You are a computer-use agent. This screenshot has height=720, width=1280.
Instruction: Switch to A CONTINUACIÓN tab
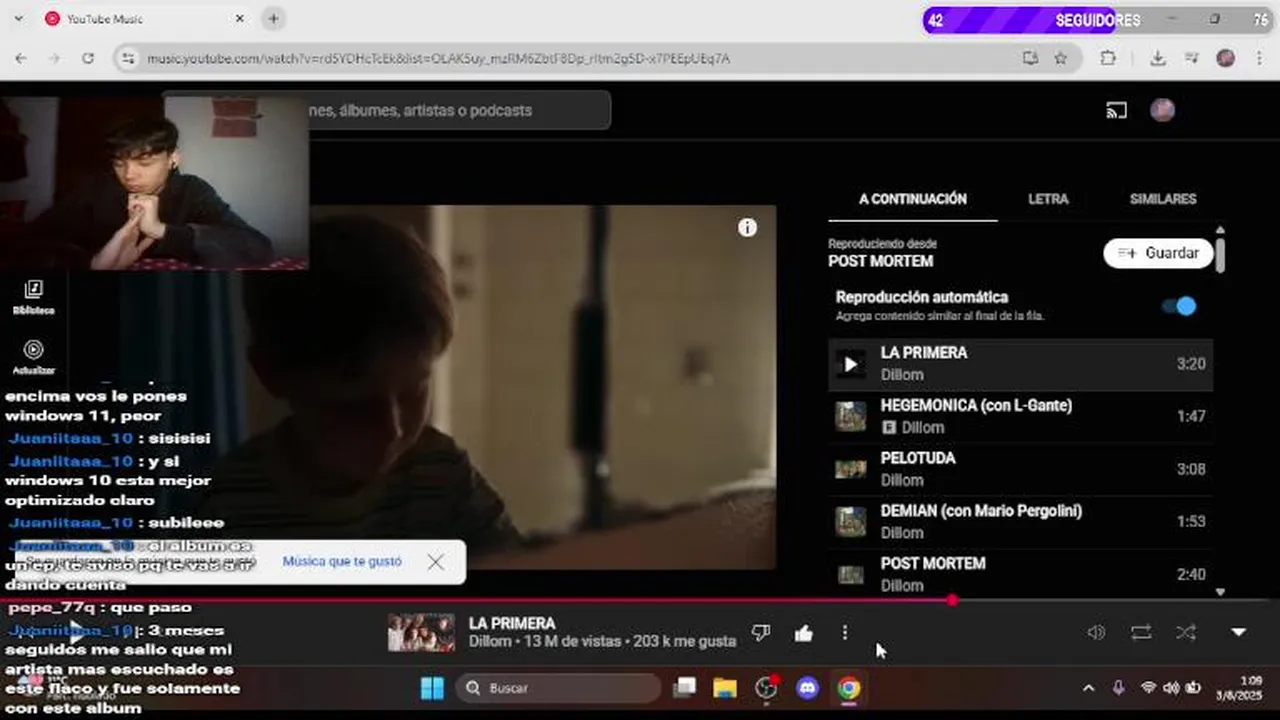(x=913, y=199)
